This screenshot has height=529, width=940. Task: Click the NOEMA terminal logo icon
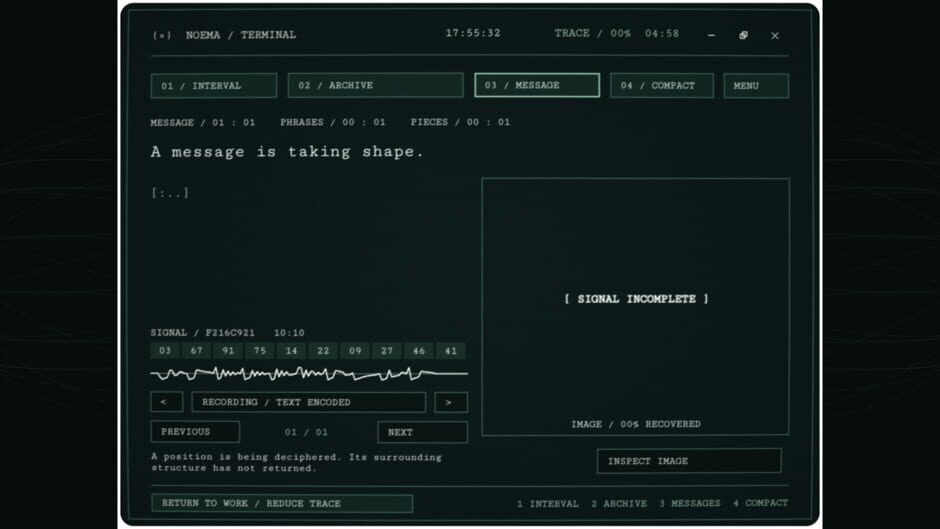tap(162, 35)
